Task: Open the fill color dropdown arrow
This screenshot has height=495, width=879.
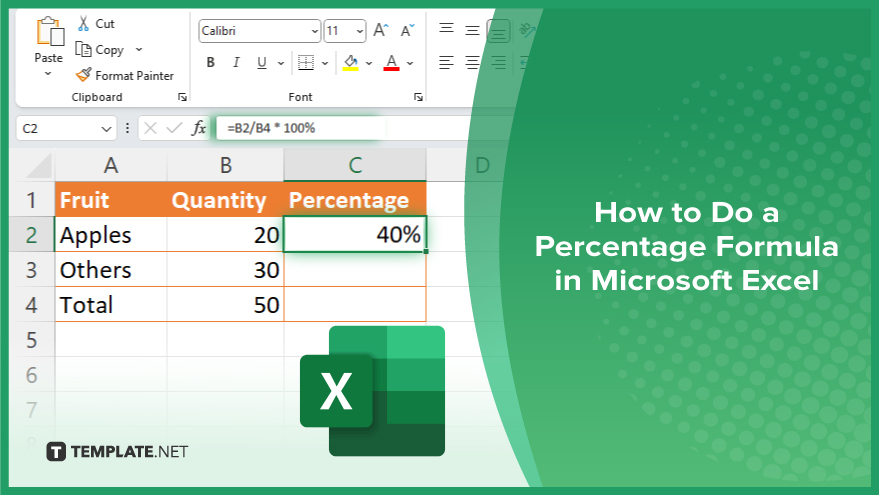Action: (369, 63)
